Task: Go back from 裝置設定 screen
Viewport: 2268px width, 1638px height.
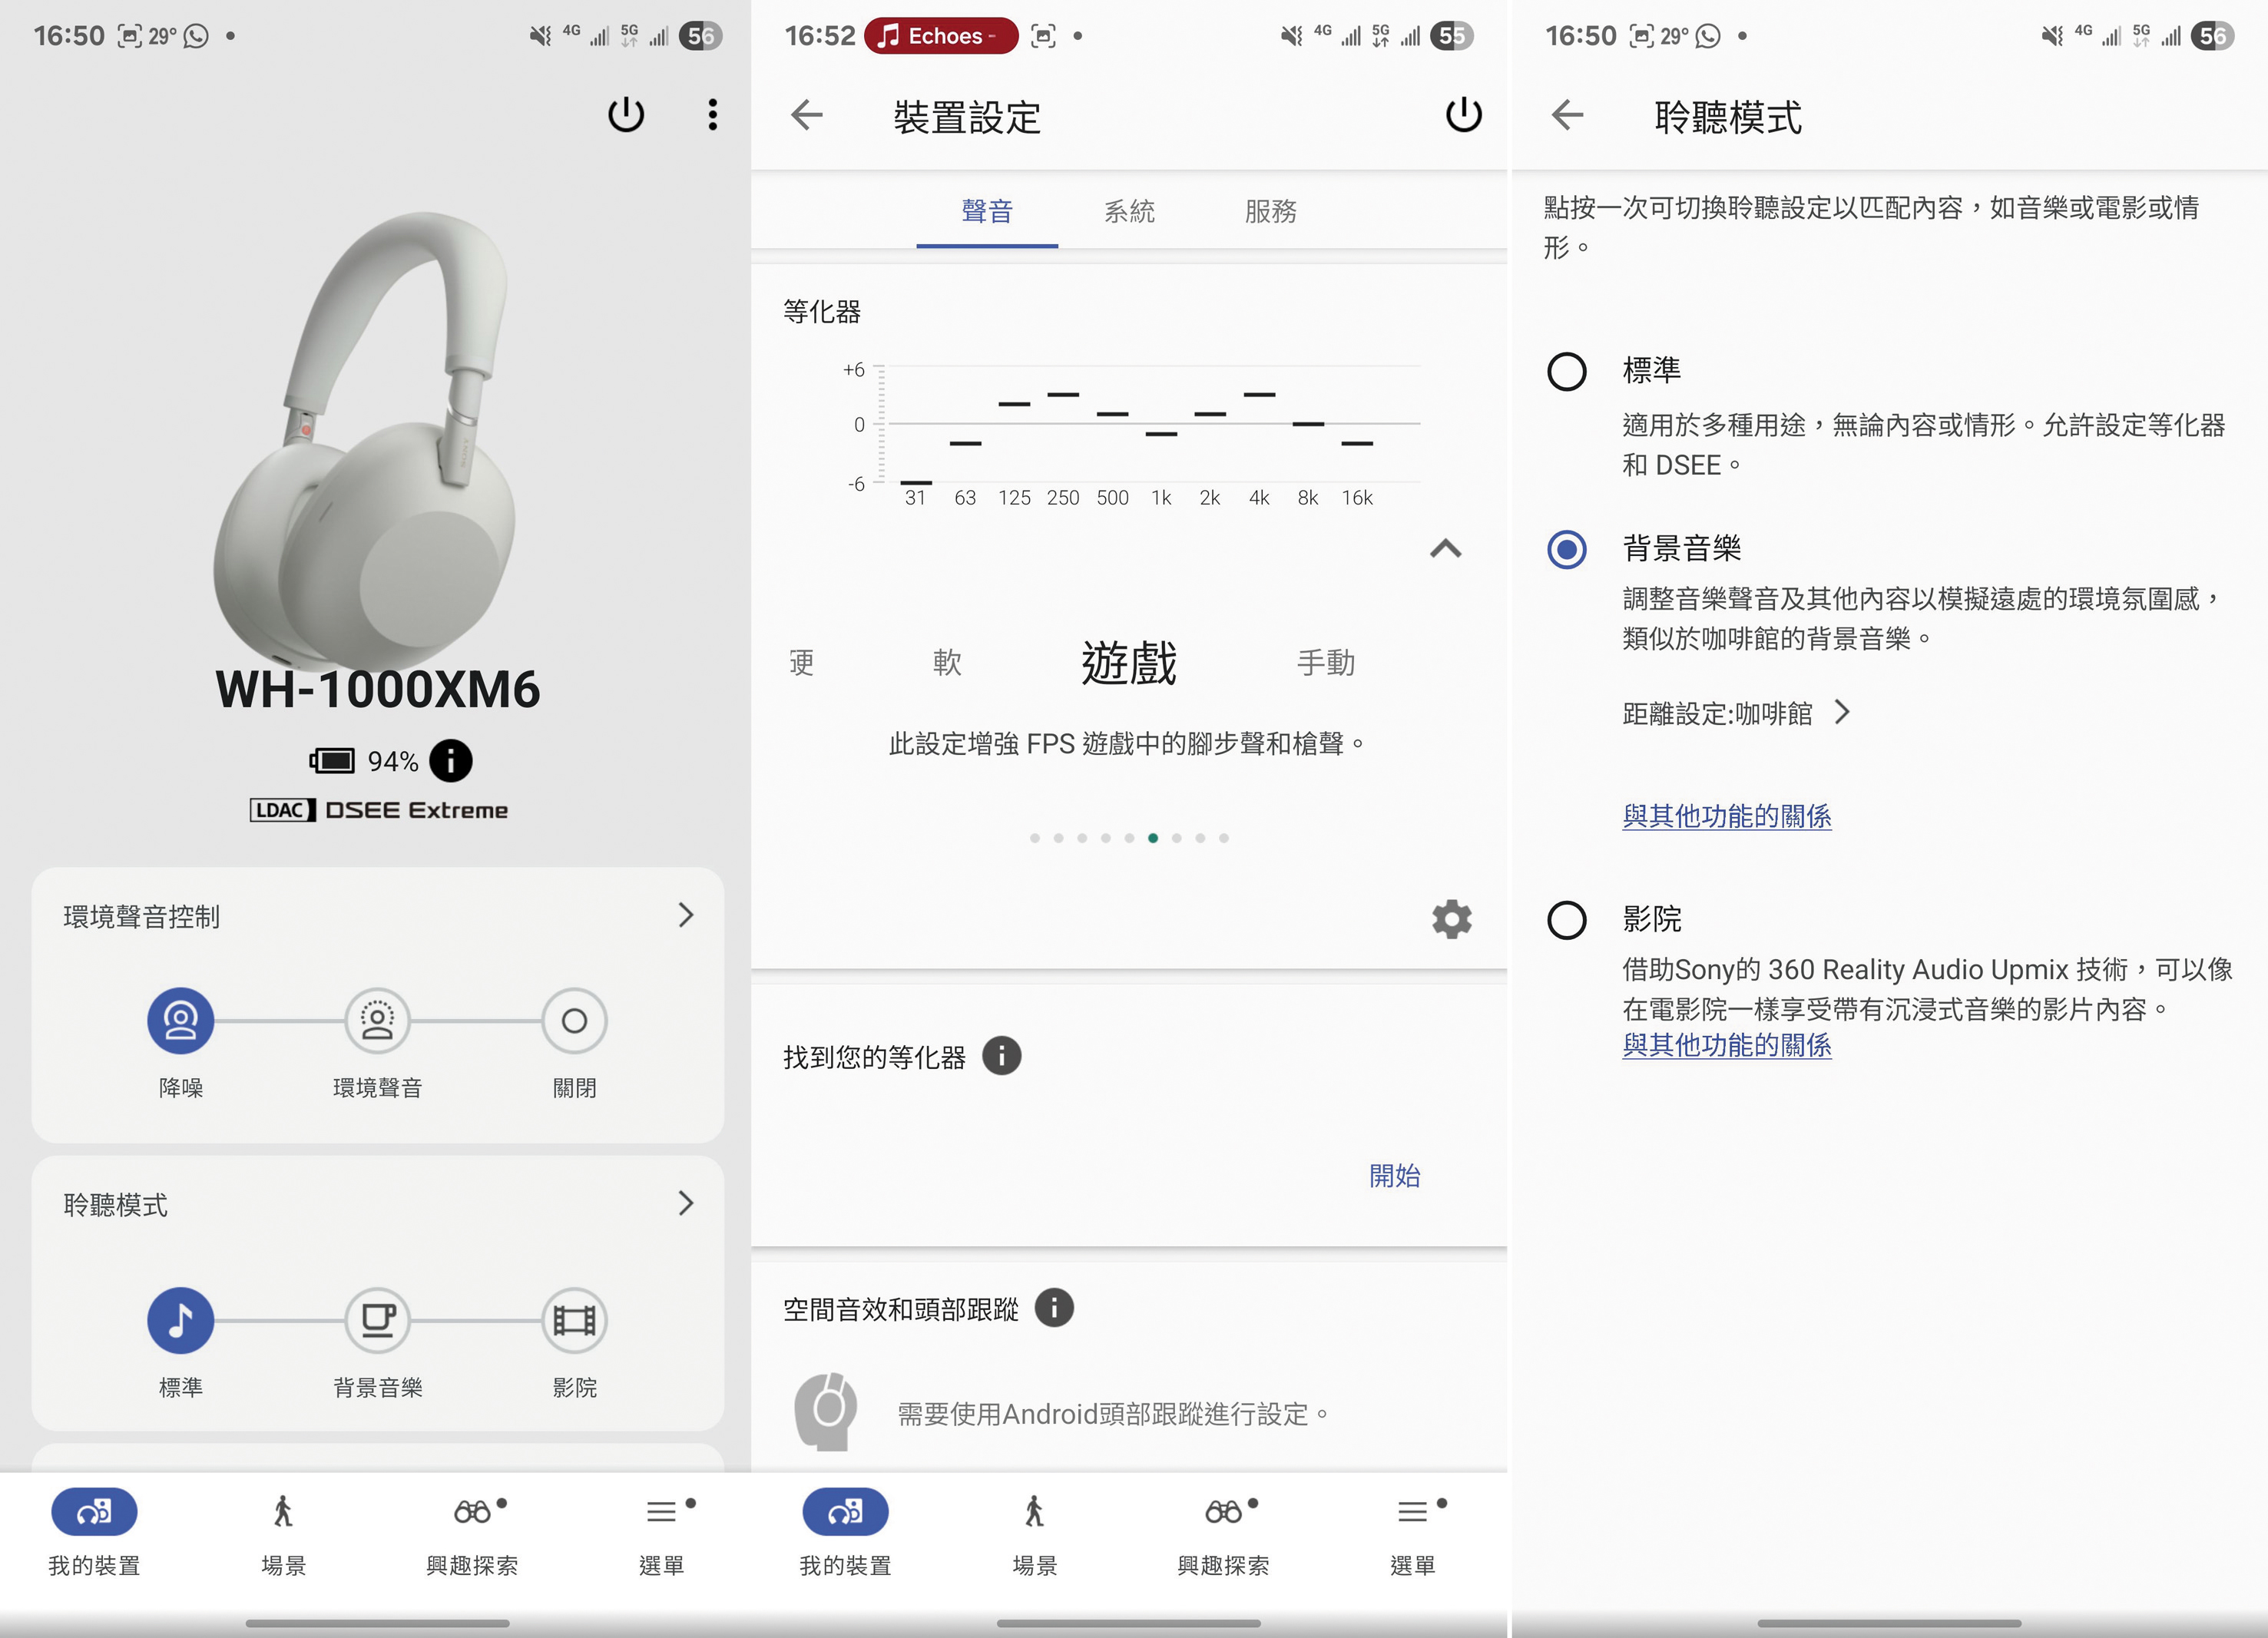Action: tap(807, 115)
